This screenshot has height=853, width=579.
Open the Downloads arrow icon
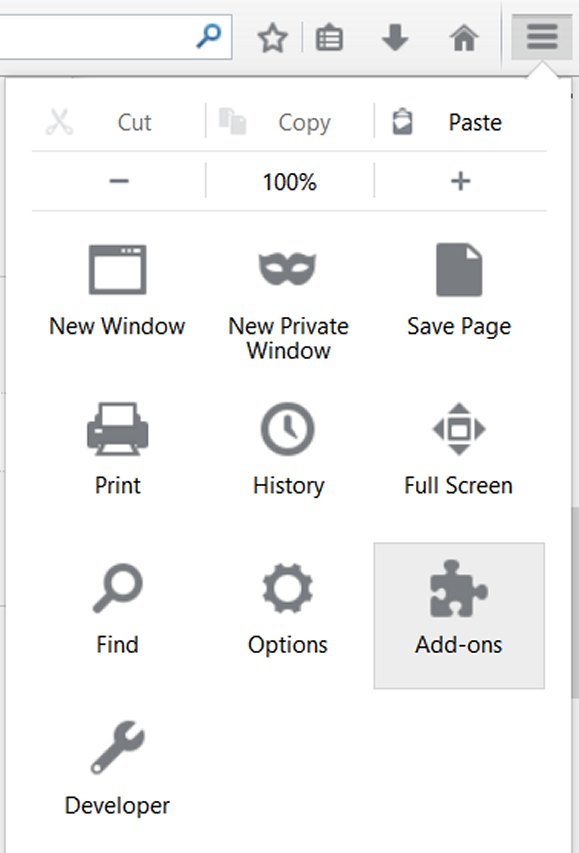[x=395, y=38]
